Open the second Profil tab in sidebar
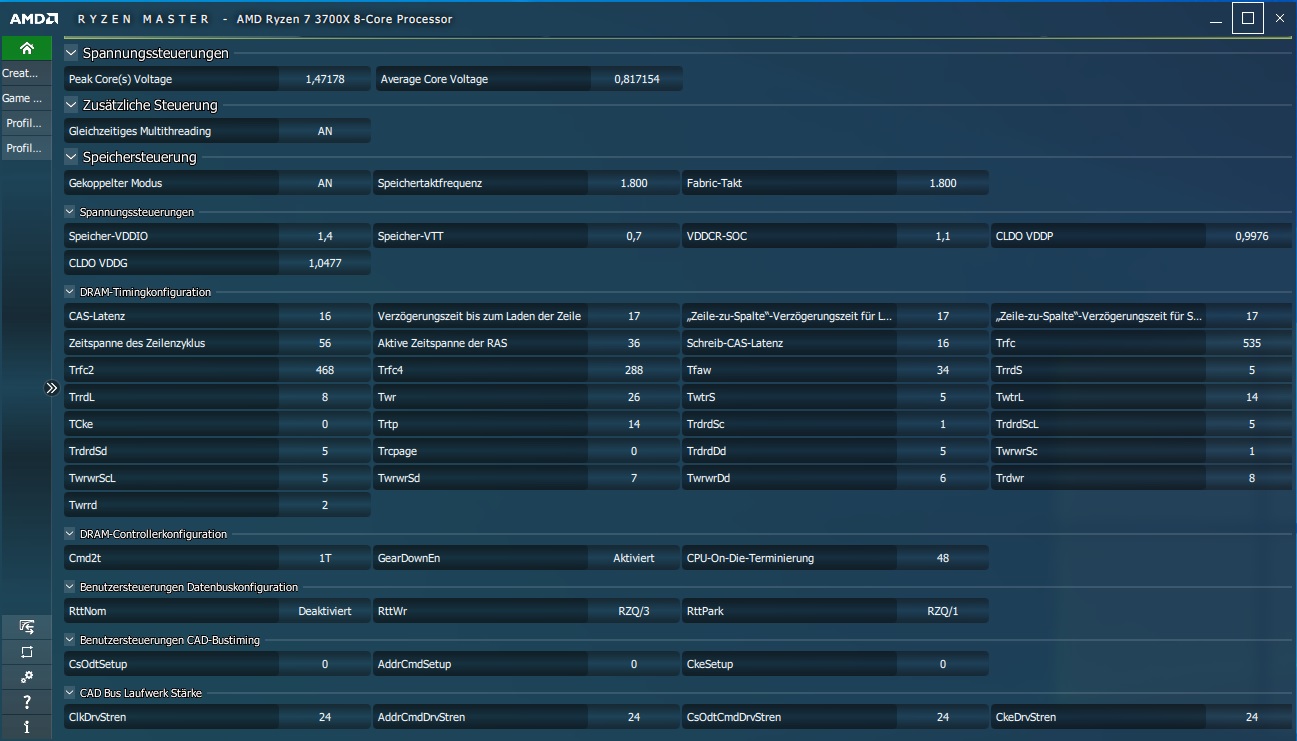This screenshot has width=1297, height=741. coord(26,148)
